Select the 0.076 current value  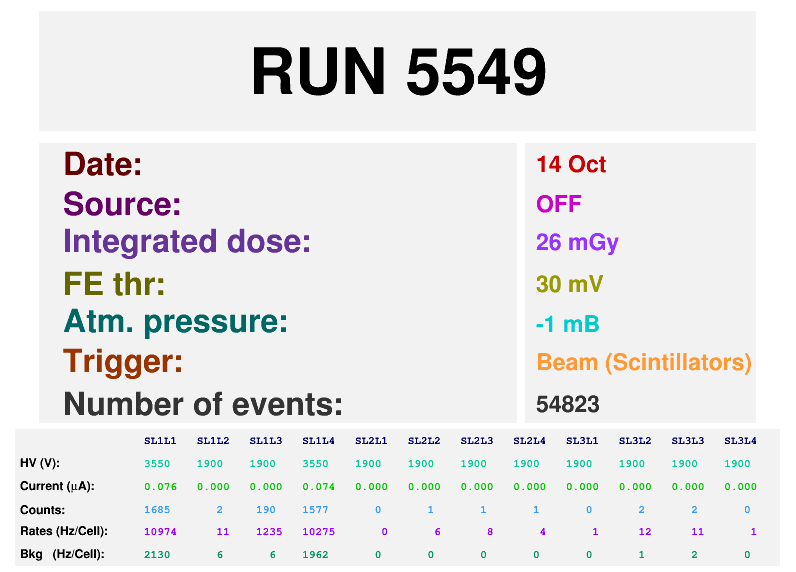point(160,487)
